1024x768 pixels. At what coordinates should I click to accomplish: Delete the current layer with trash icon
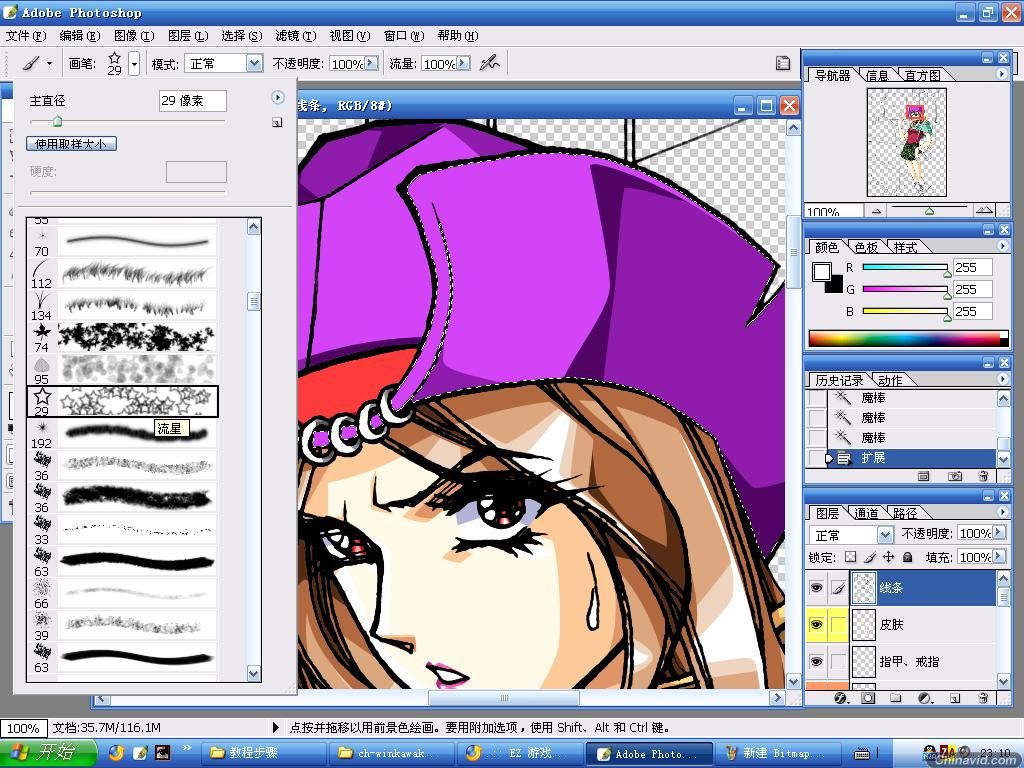click(x=983, y=698)
